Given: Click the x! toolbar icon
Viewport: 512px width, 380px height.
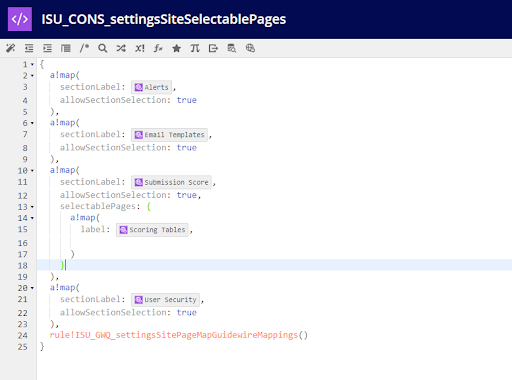Looking at the screenshot, I should [x=140, y=48].
